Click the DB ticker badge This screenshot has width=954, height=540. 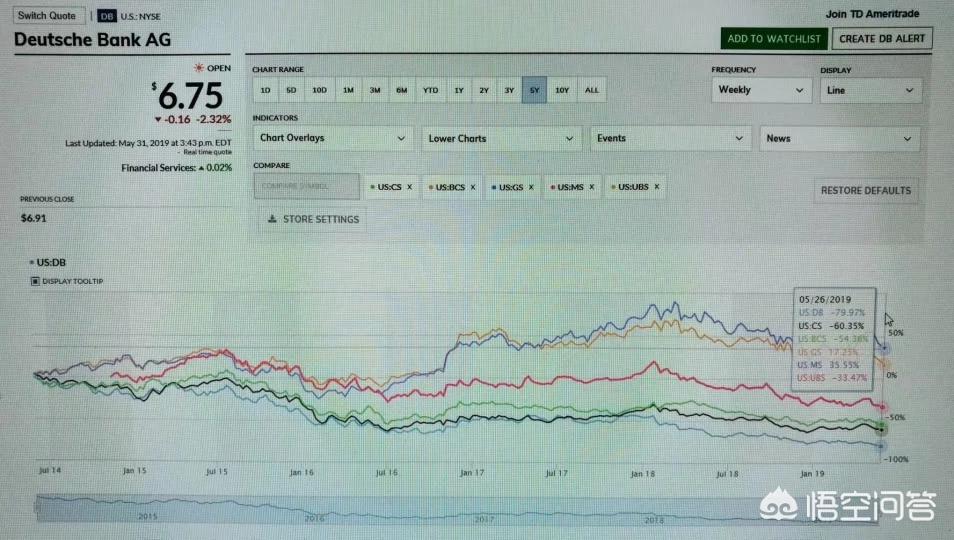[107, 16]
